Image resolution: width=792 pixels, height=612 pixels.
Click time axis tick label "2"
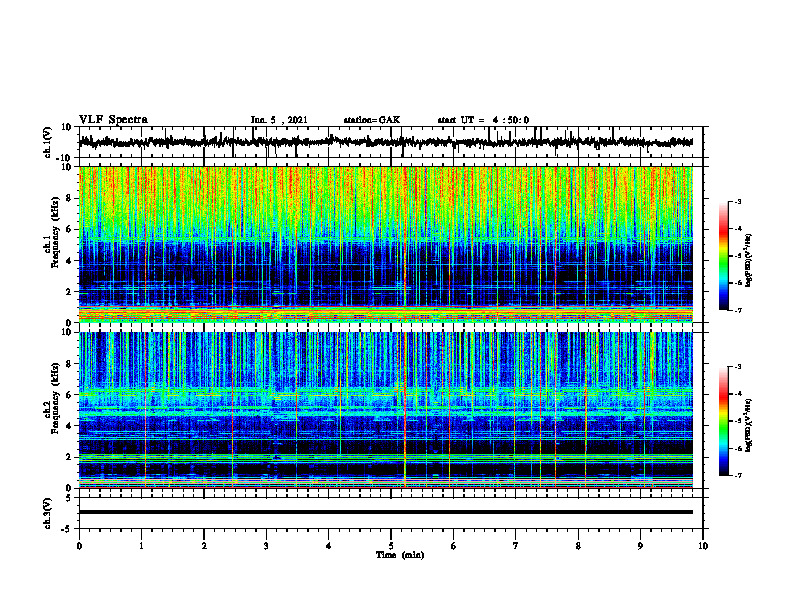[x=204, y=546]
